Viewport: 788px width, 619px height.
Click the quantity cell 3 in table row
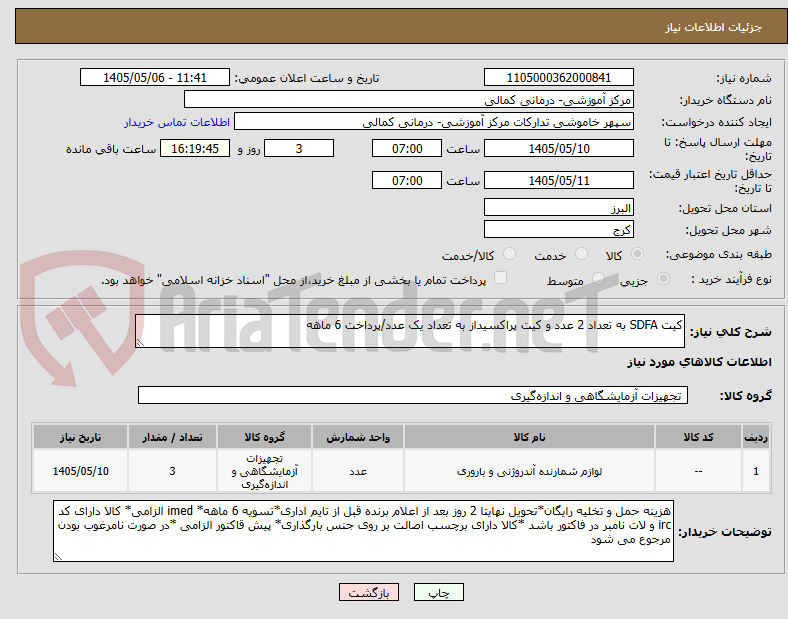(172, 471)
